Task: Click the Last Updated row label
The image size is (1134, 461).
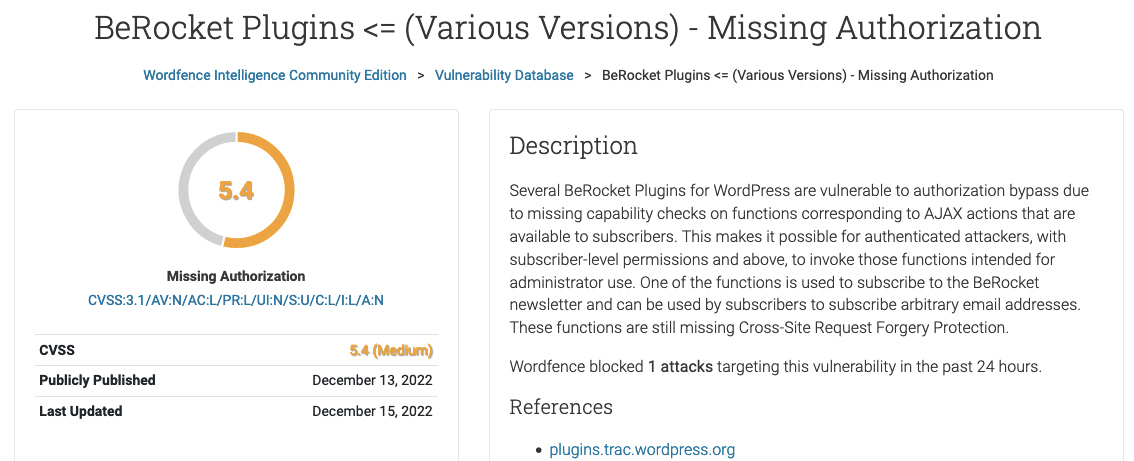Action: [x=80, y=411]
